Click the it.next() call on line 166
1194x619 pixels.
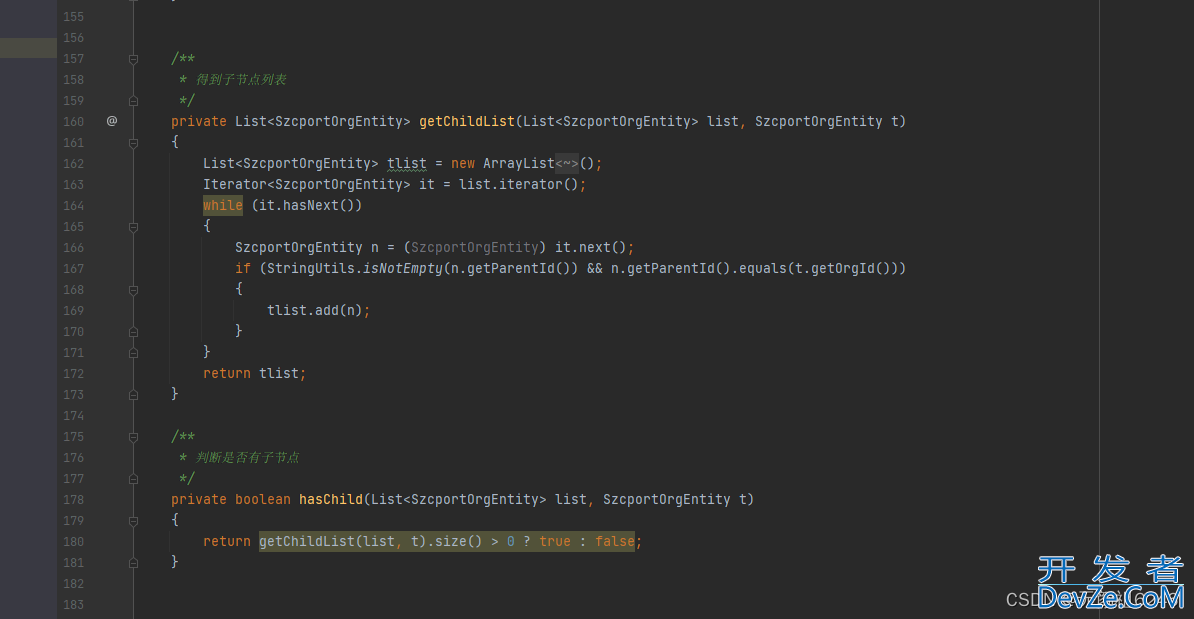point(590,247)
